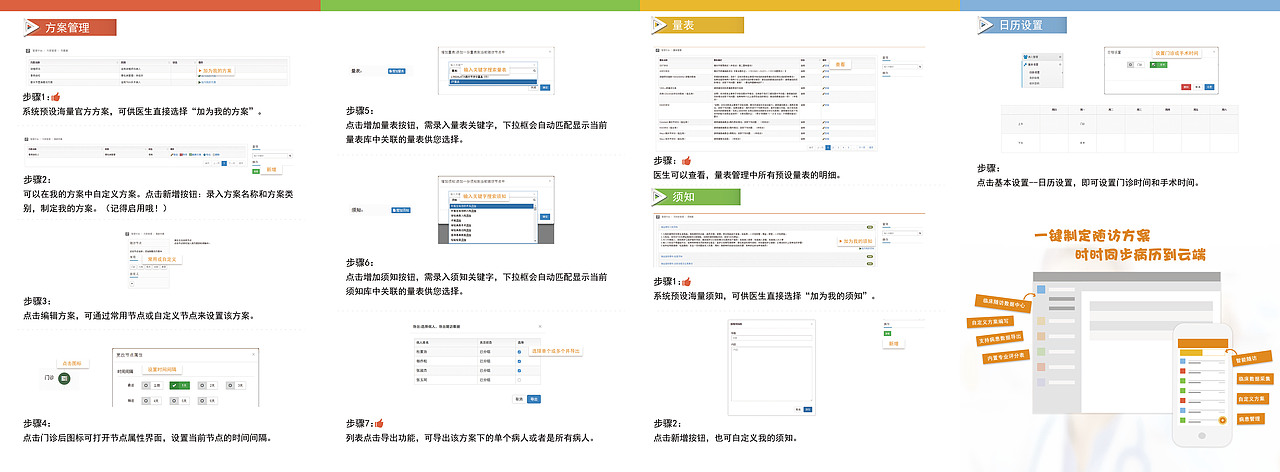Click the red button in calendar settings dialog

(1186, 87)
